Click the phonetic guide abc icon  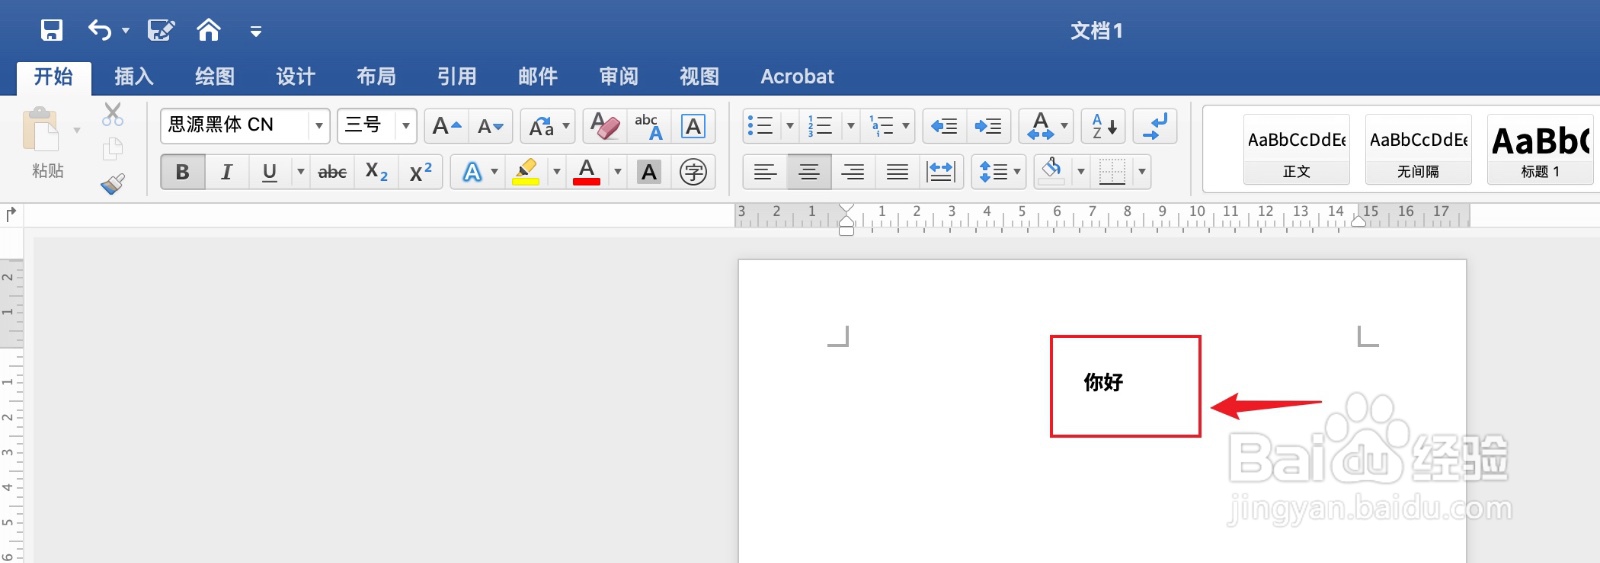(x=649, y=126)
